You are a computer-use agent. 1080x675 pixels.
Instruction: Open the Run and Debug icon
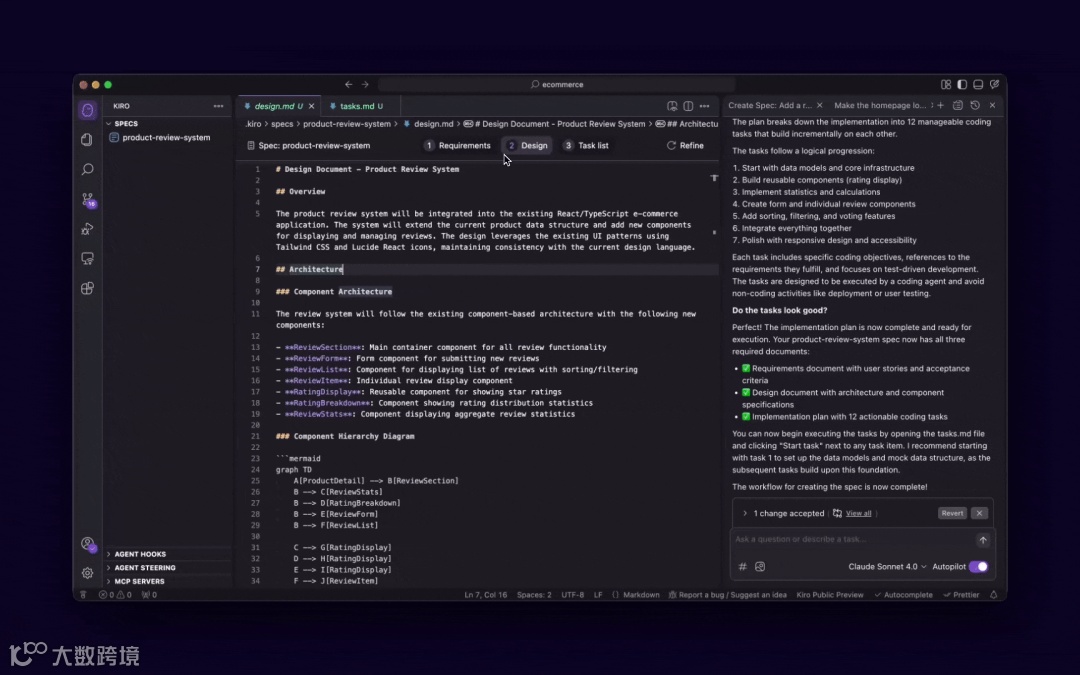87,229
